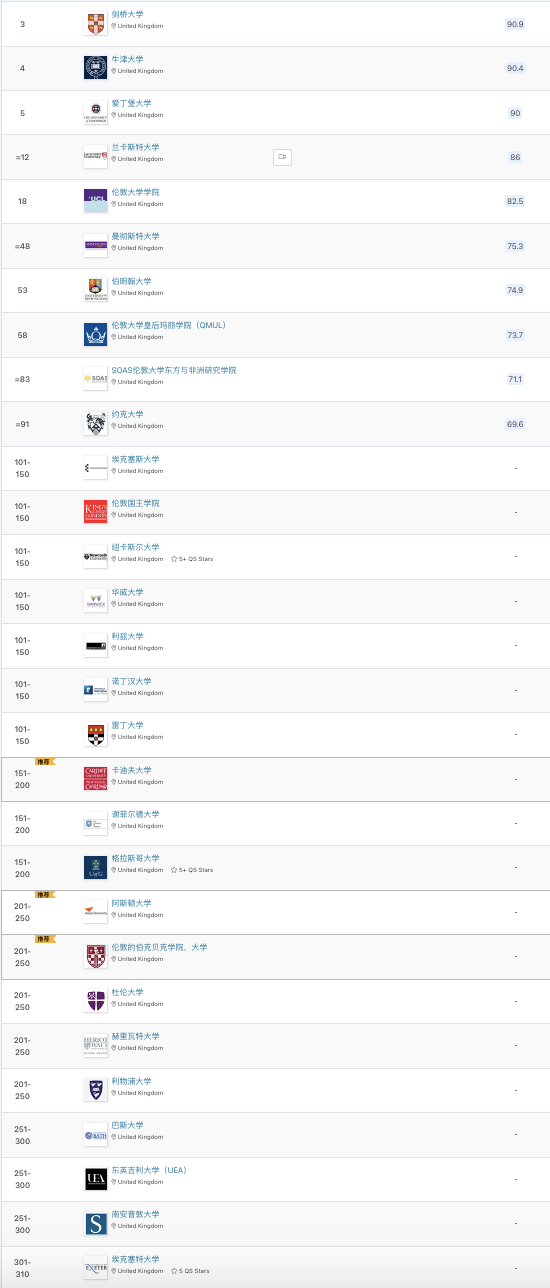
Task: Click the QS Stars star icon beside 纽卡斯尔大学
Action: point(174,559)
